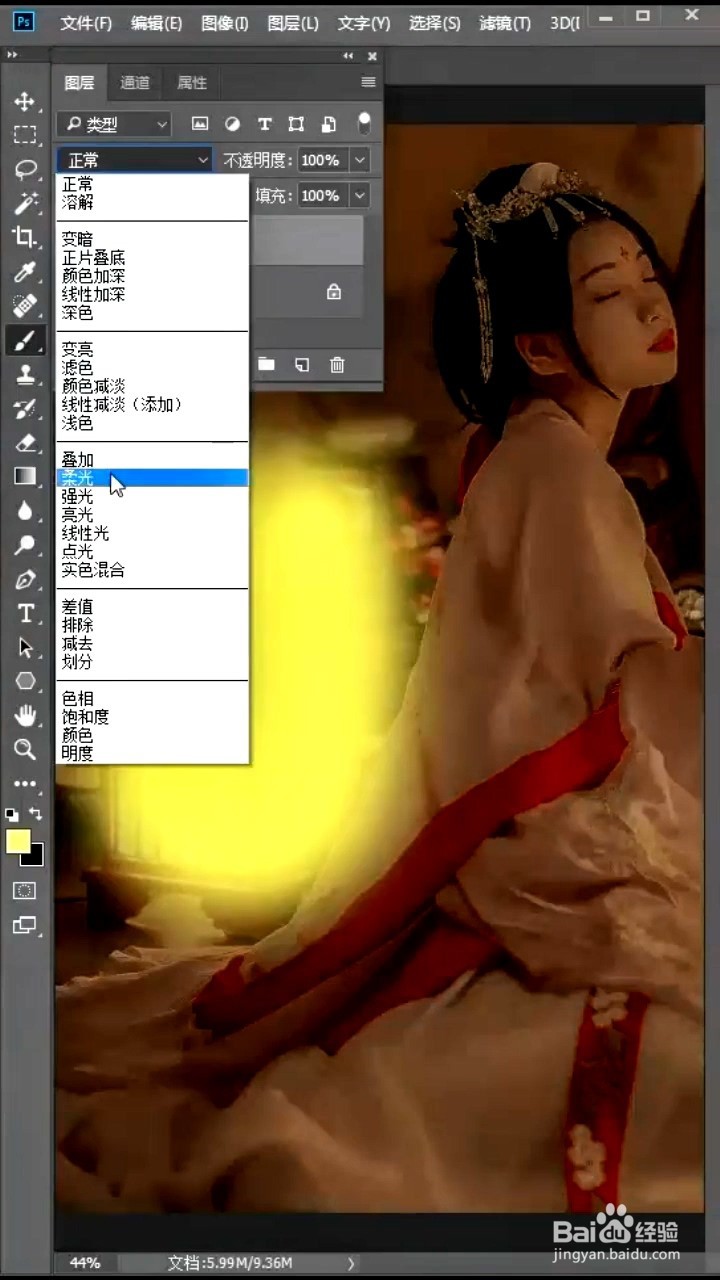Open the 图像(I) menu
The width and height of the screenshot is (720, 1280).
point(225,22)
